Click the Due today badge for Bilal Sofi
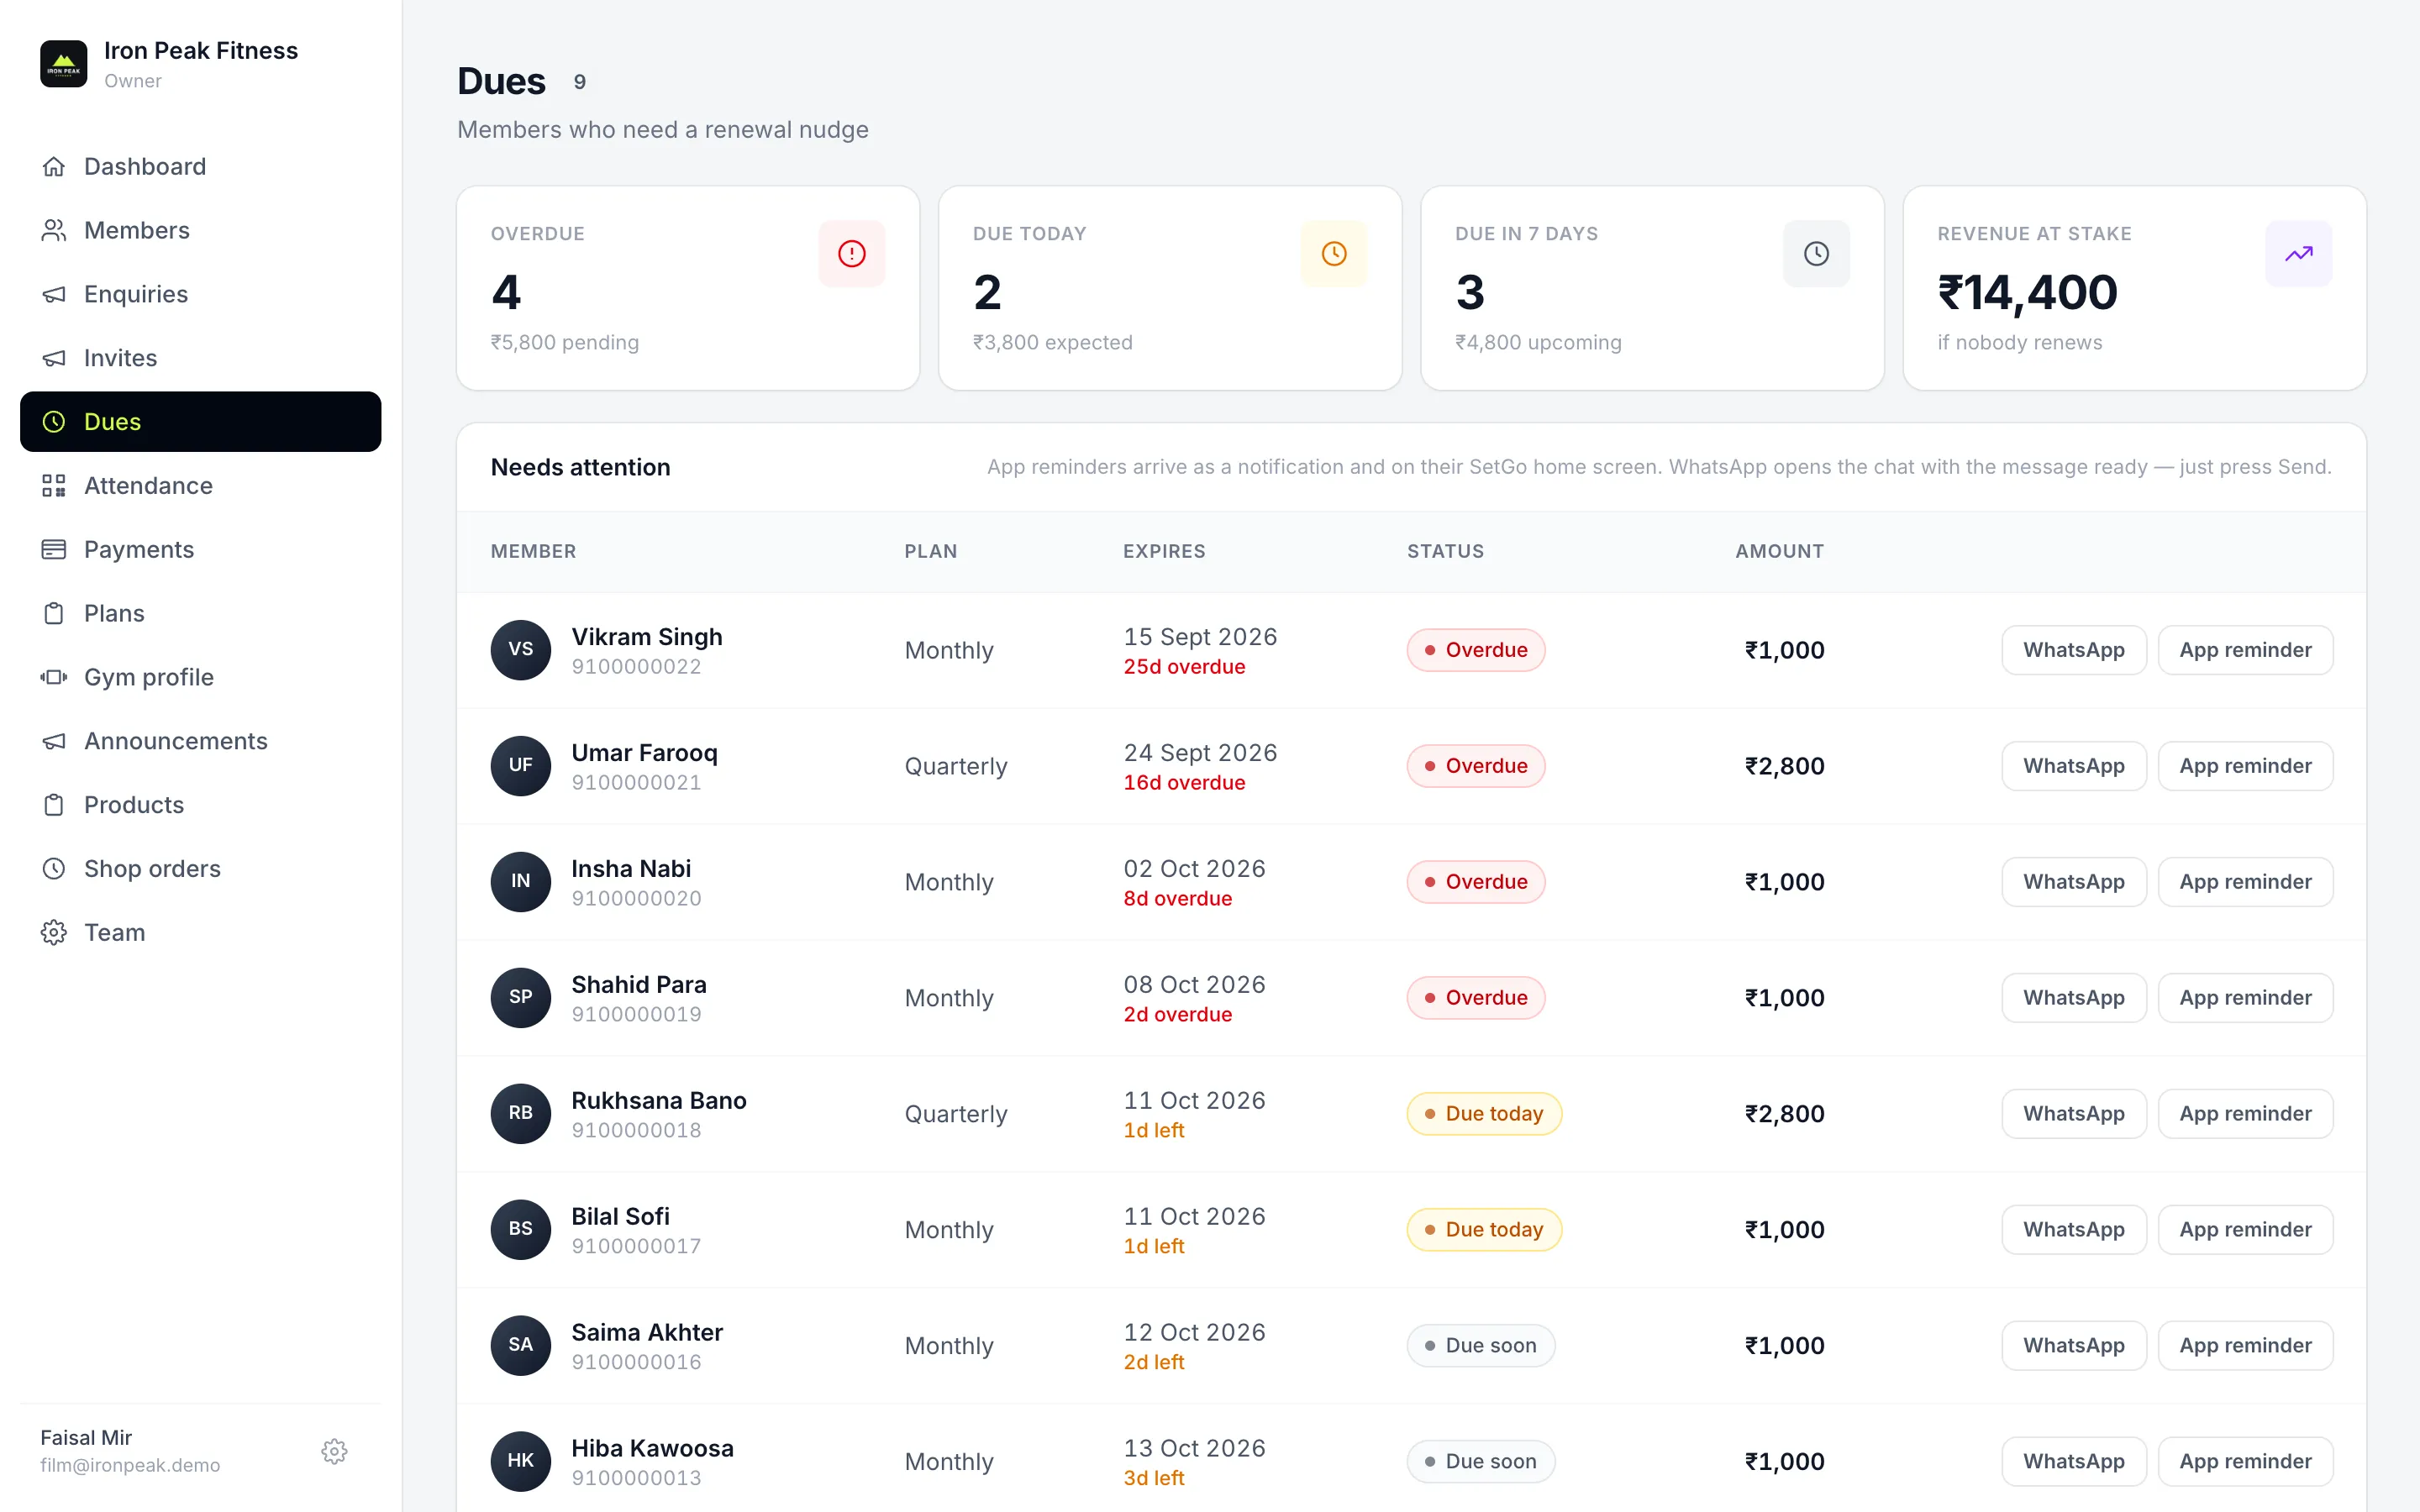Viewport: 2420px width, 1512px height. click(x=1484, y=1230)
